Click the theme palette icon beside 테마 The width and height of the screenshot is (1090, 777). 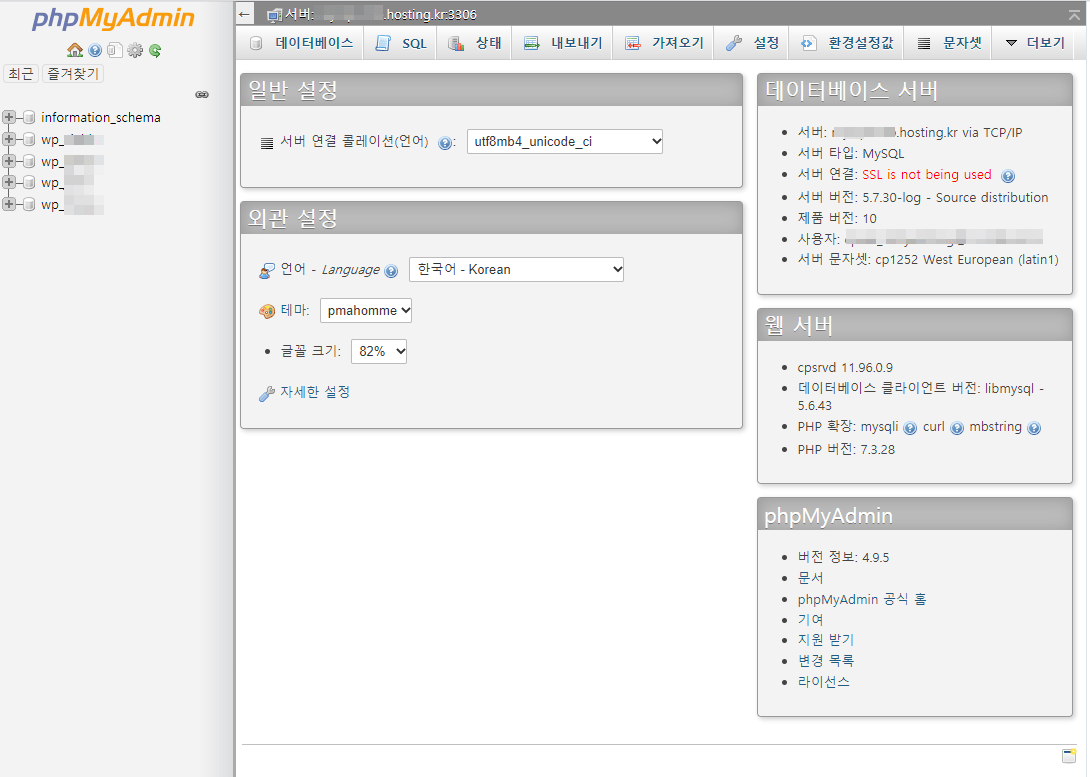[267, 311]
